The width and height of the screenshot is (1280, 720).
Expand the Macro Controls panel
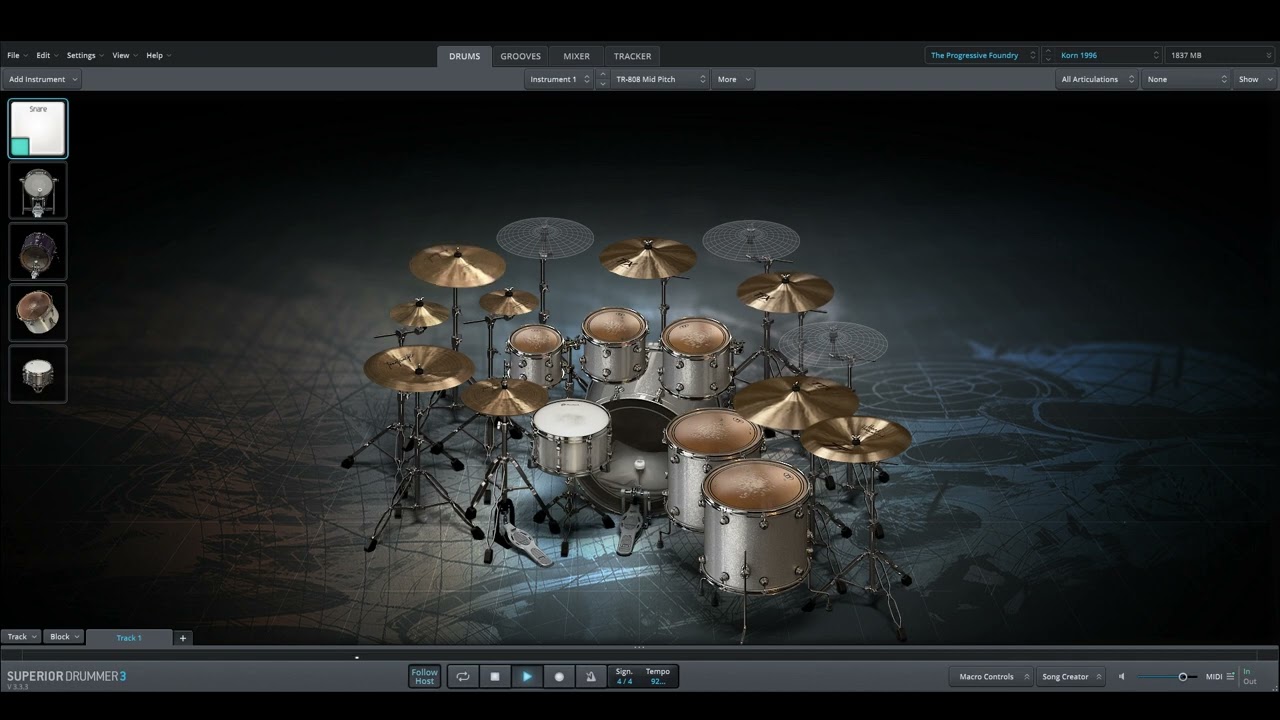click(x=992, y=677)
